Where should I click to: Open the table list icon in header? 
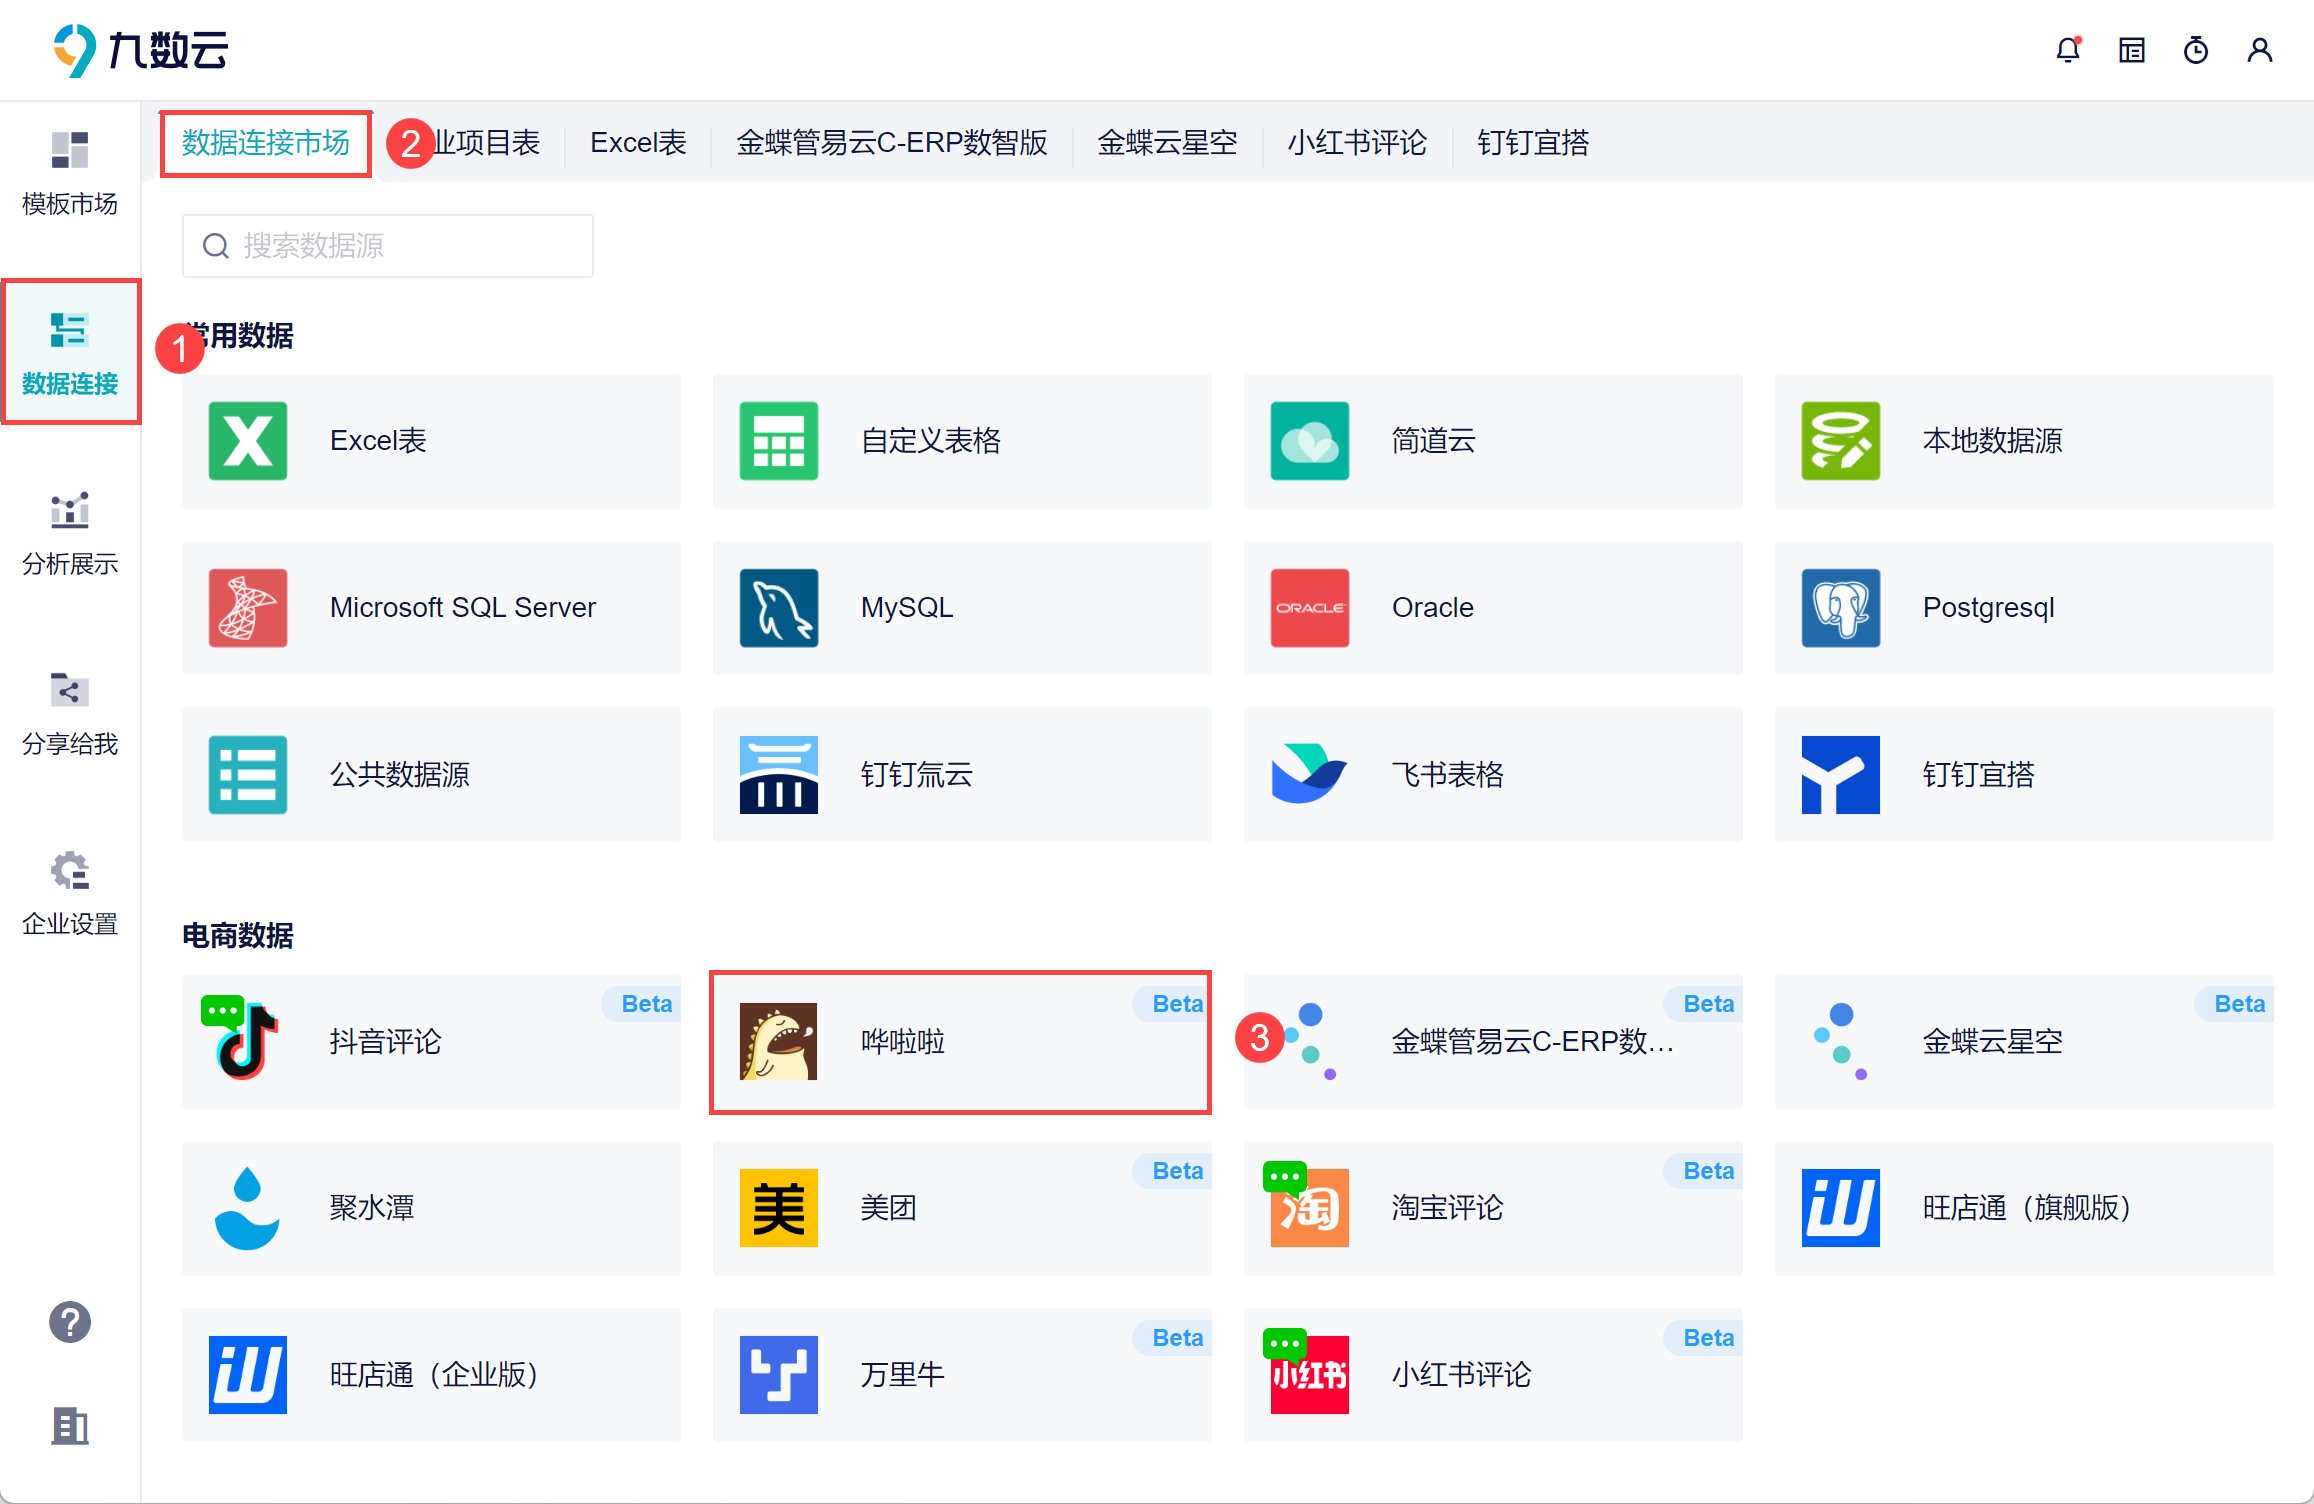click(2131, 50)
